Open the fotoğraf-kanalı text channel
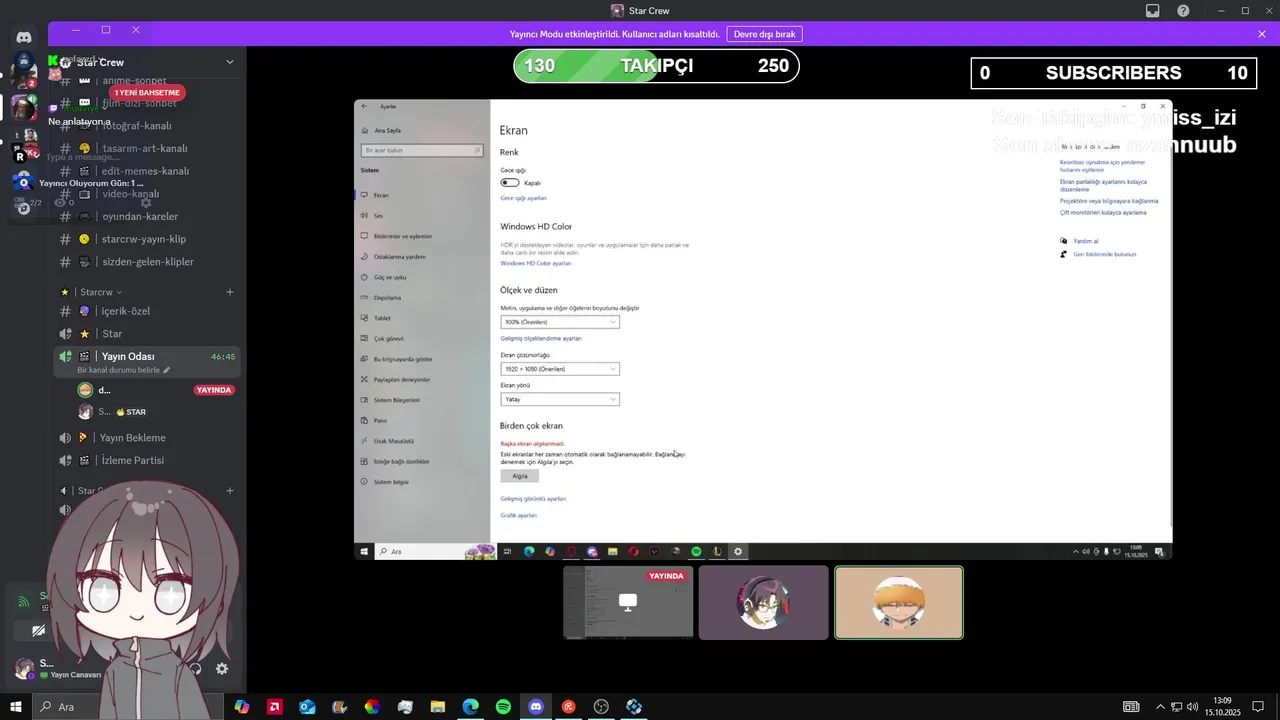The height and width of the screenshot is (720, 1280). coord(137,126)
